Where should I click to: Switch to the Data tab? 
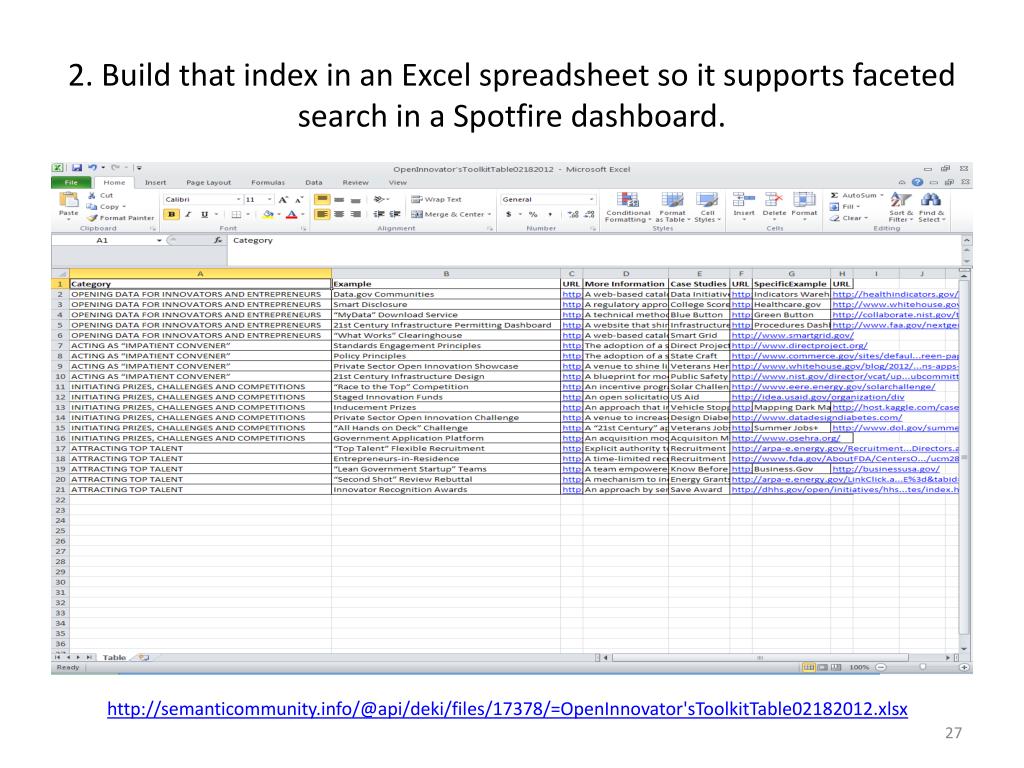(313, 182)
